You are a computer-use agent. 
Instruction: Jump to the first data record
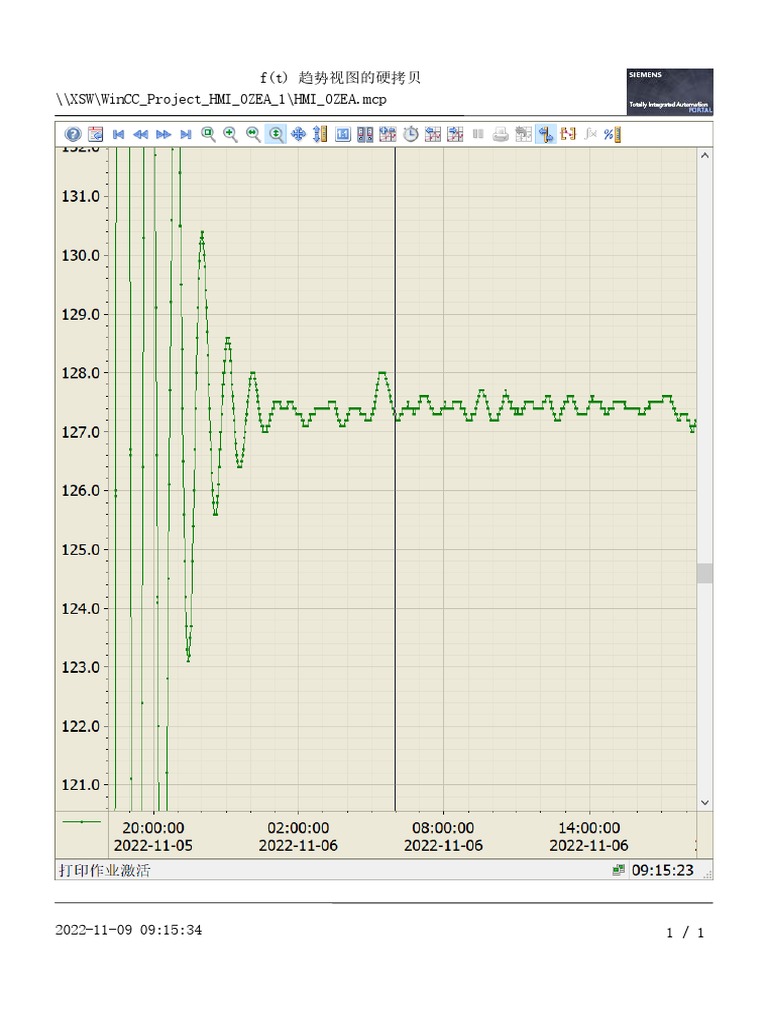pos(118,135)
